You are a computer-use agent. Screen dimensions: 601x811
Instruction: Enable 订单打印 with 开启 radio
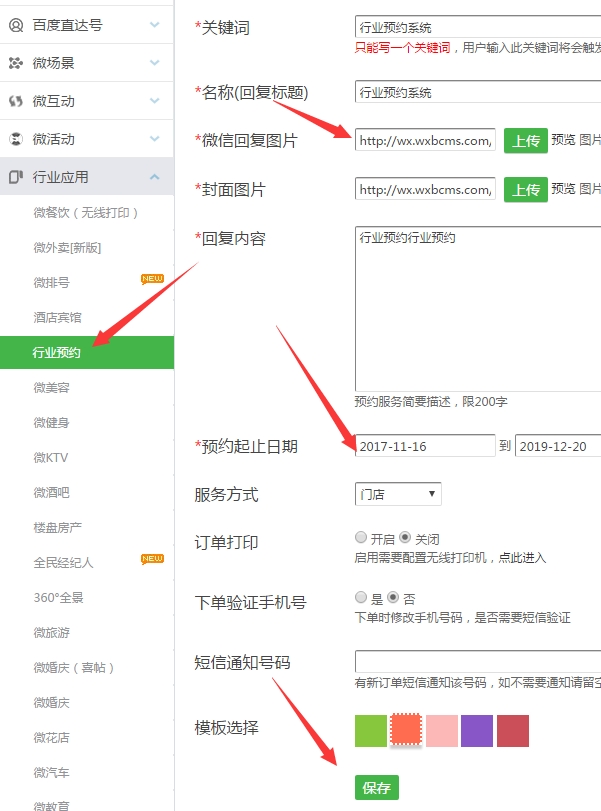tap(361, 537)
